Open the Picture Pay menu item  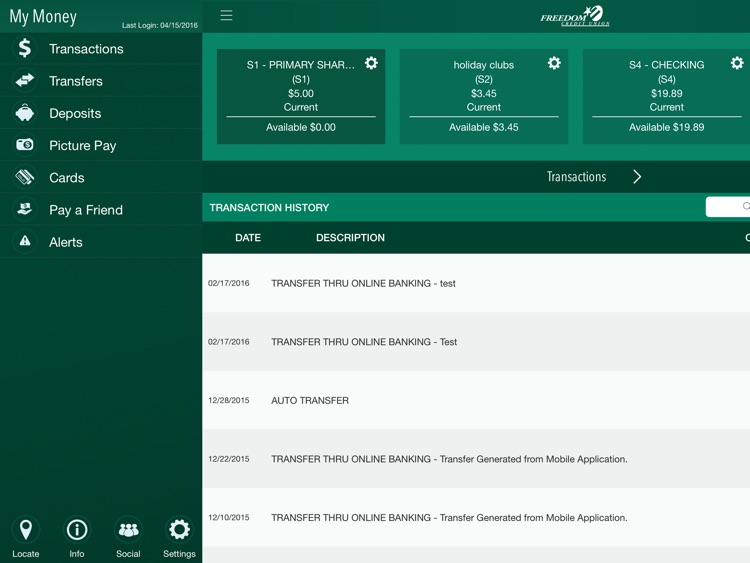101,145
